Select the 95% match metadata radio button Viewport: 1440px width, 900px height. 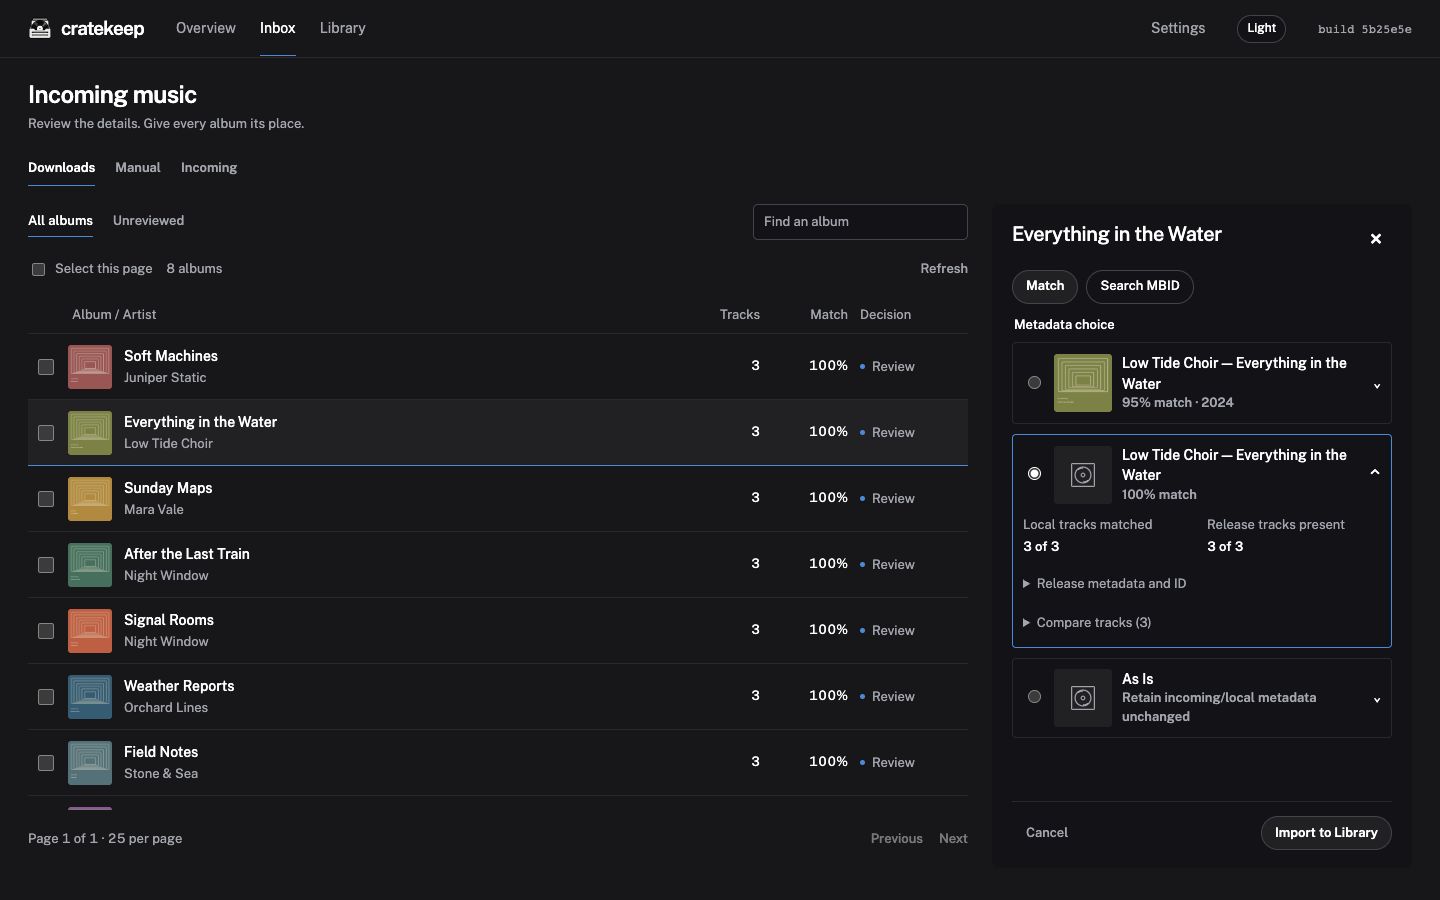[x=1035, y=383]
